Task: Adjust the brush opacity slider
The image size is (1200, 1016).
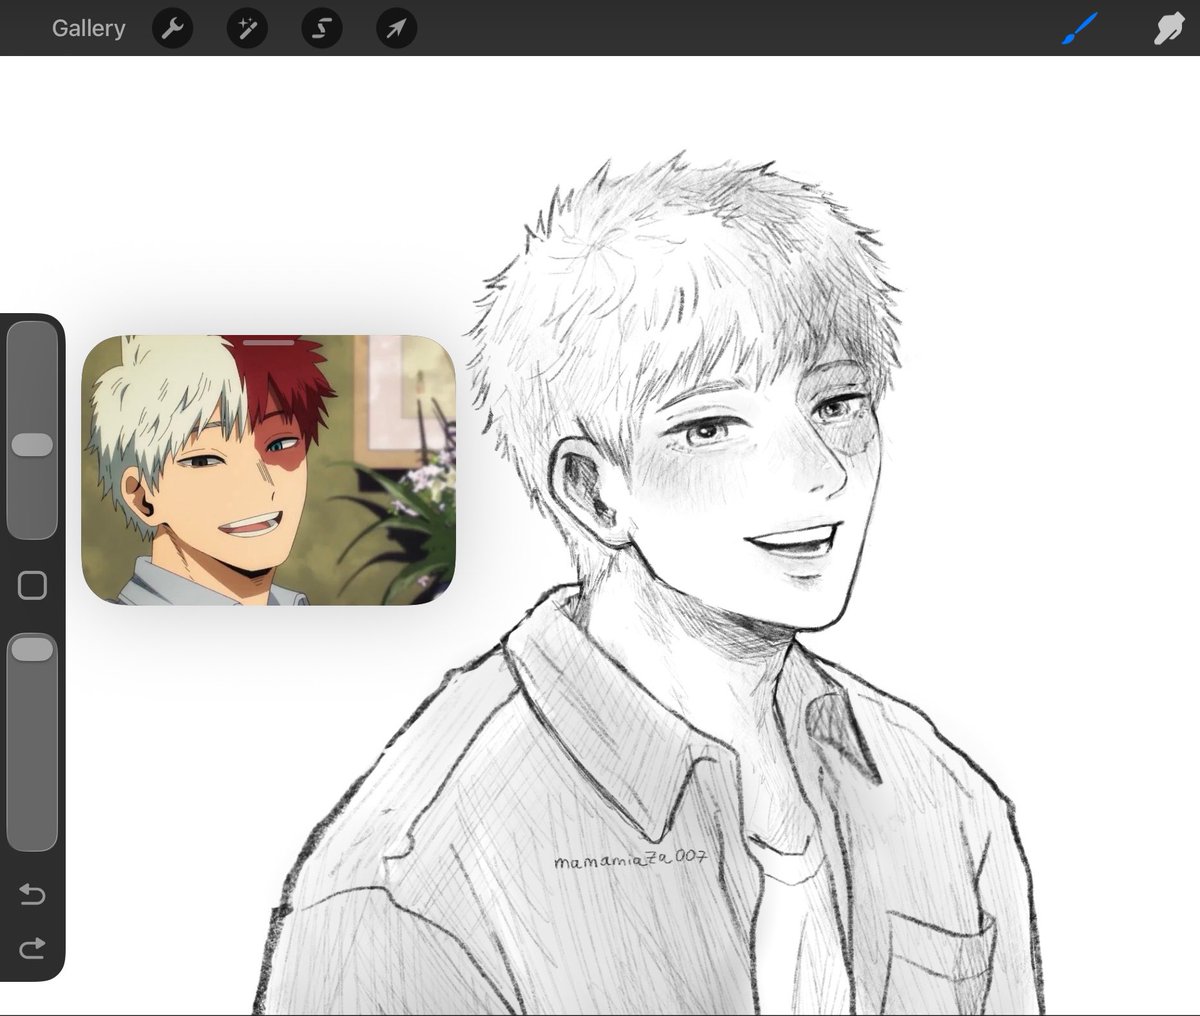Action: (32, 741)
